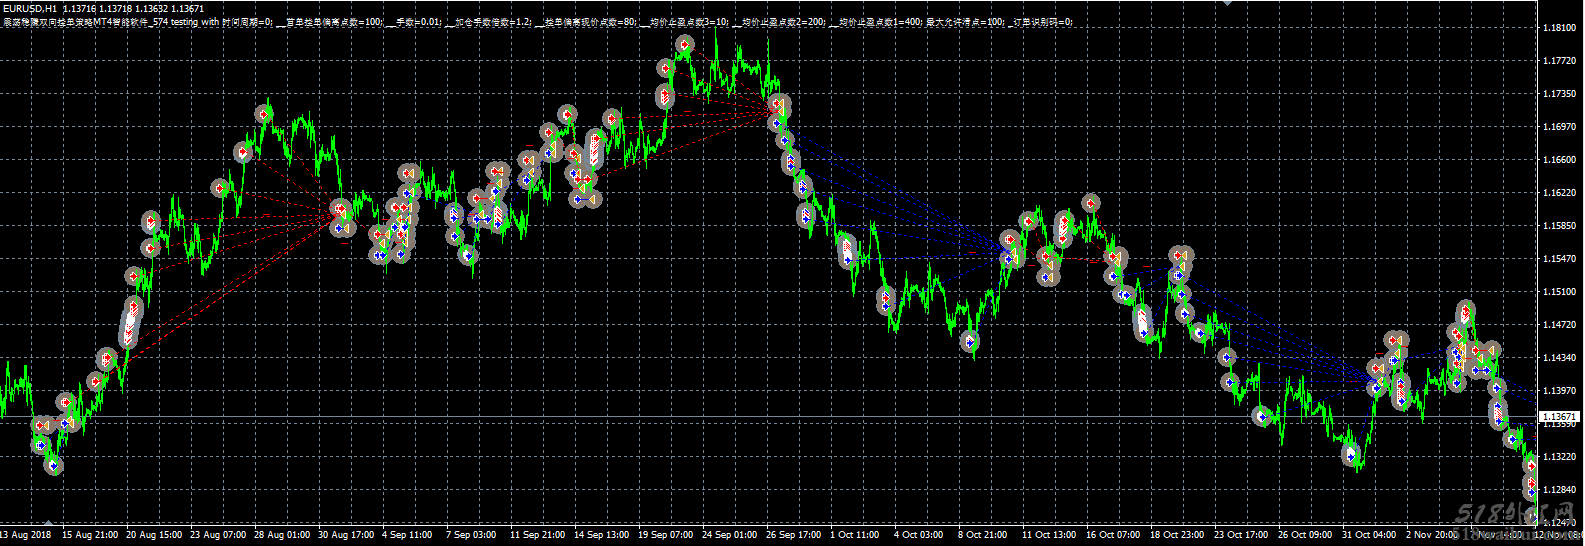The image size is (1585, 546).
Task: Select the red trade arrow above 28 Aug 01:00
Action: [264, 114]
